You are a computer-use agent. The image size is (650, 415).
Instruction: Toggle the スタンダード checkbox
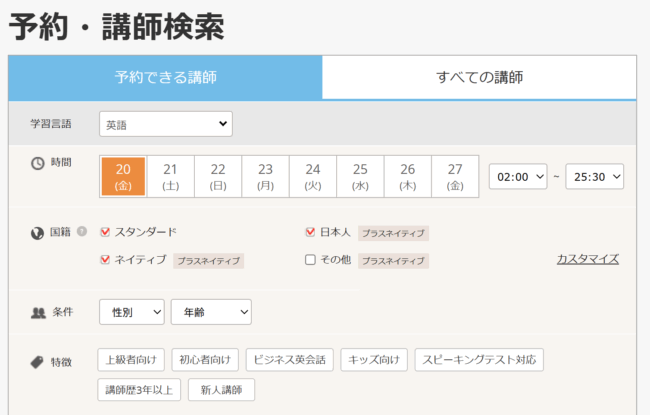pos(106,232)
